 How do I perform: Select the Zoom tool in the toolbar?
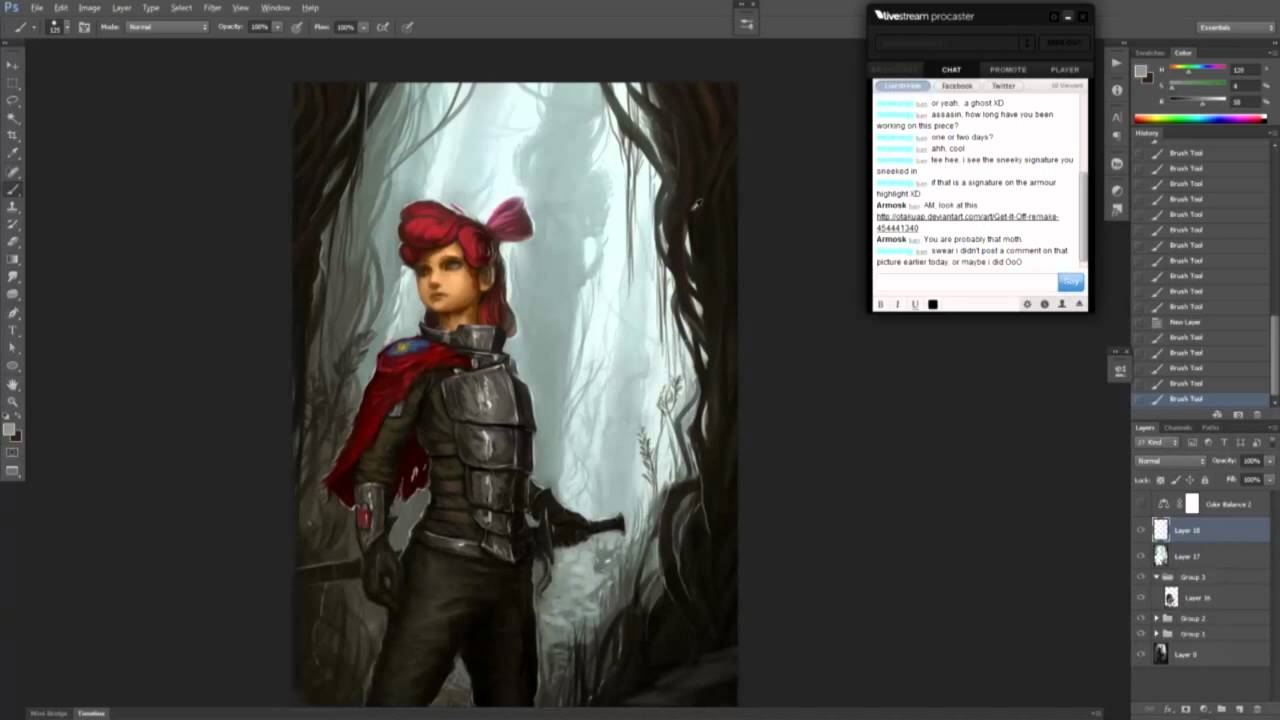(x=13, y=401)
